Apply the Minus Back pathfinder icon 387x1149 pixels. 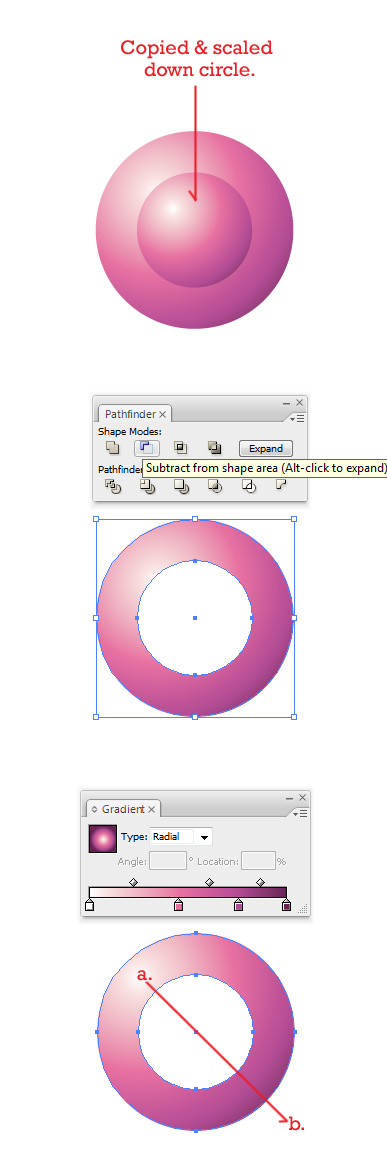click(x=281, y=484)
